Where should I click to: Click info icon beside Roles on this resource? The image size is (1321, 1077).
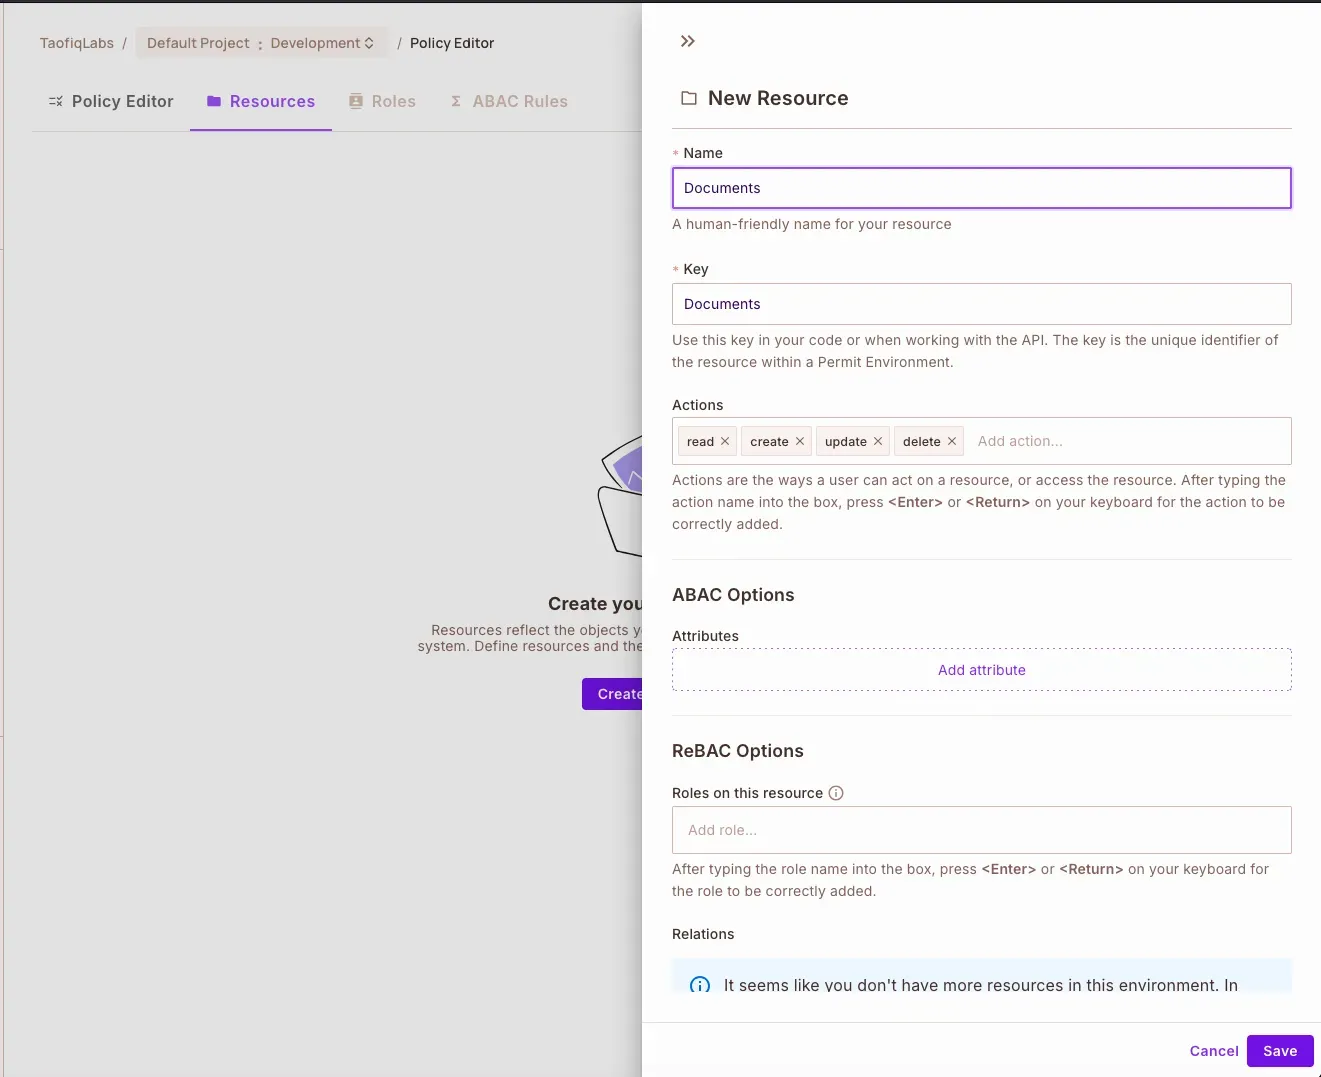point(836,793)
